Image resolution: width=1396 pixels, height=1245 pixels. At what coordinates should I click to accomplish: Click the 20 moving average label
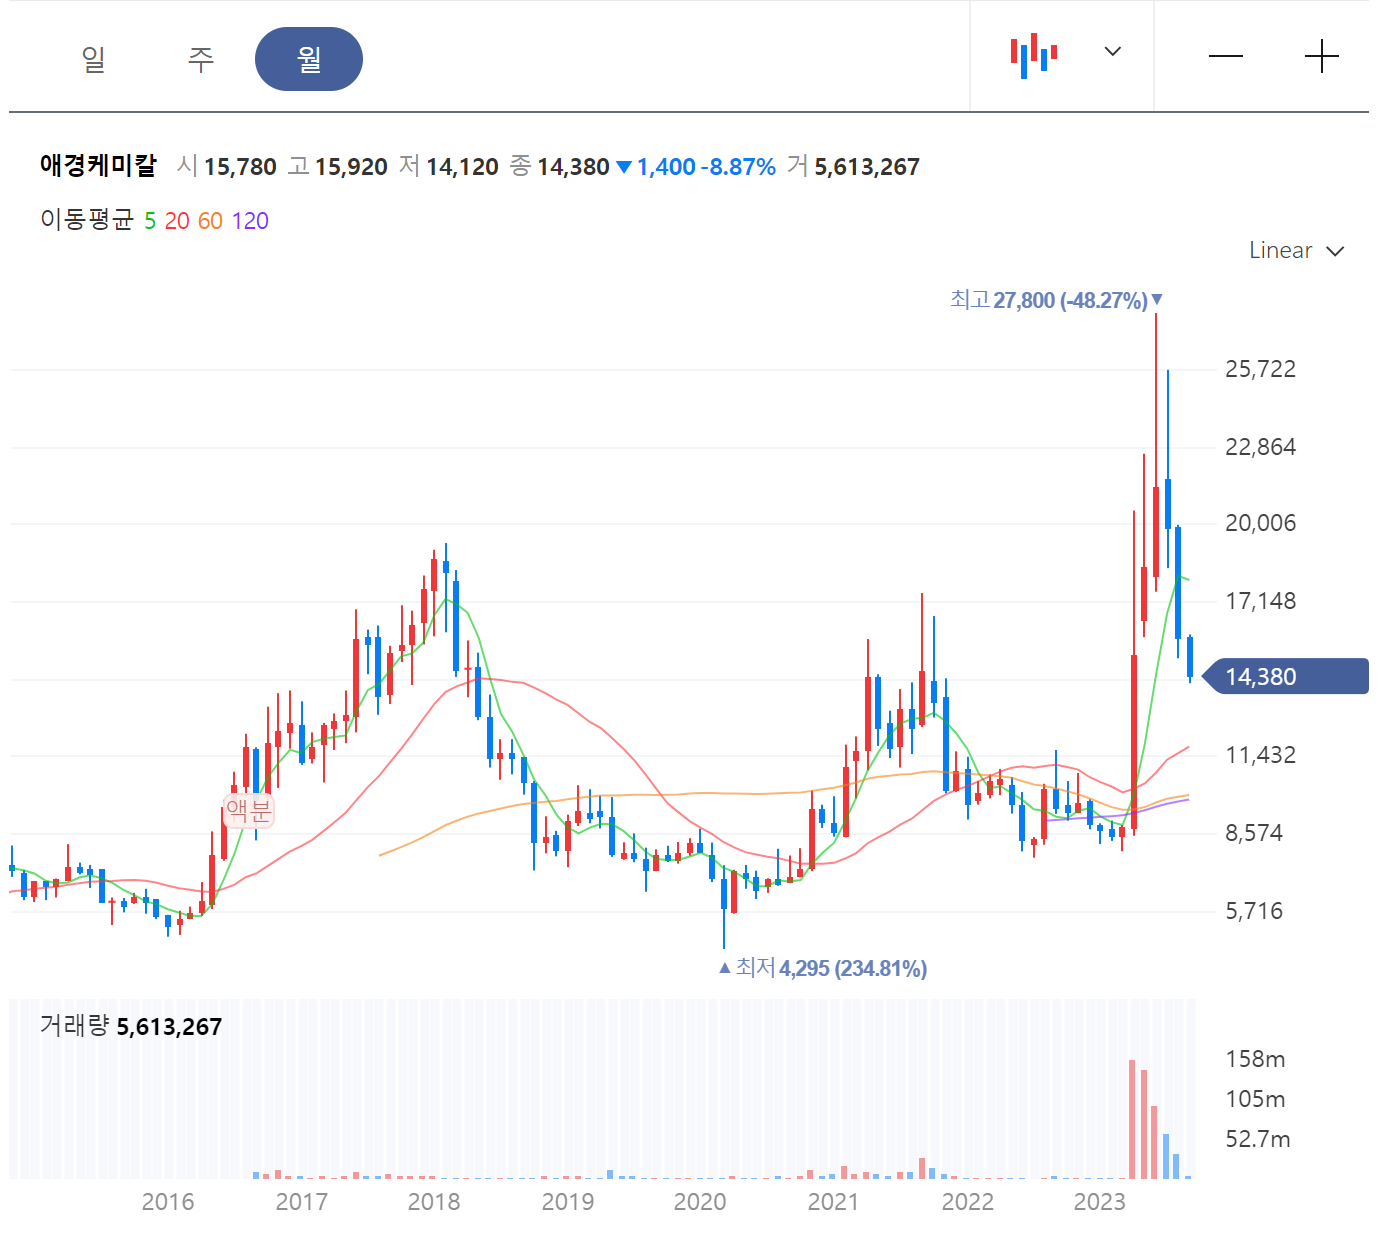[177, 221]
